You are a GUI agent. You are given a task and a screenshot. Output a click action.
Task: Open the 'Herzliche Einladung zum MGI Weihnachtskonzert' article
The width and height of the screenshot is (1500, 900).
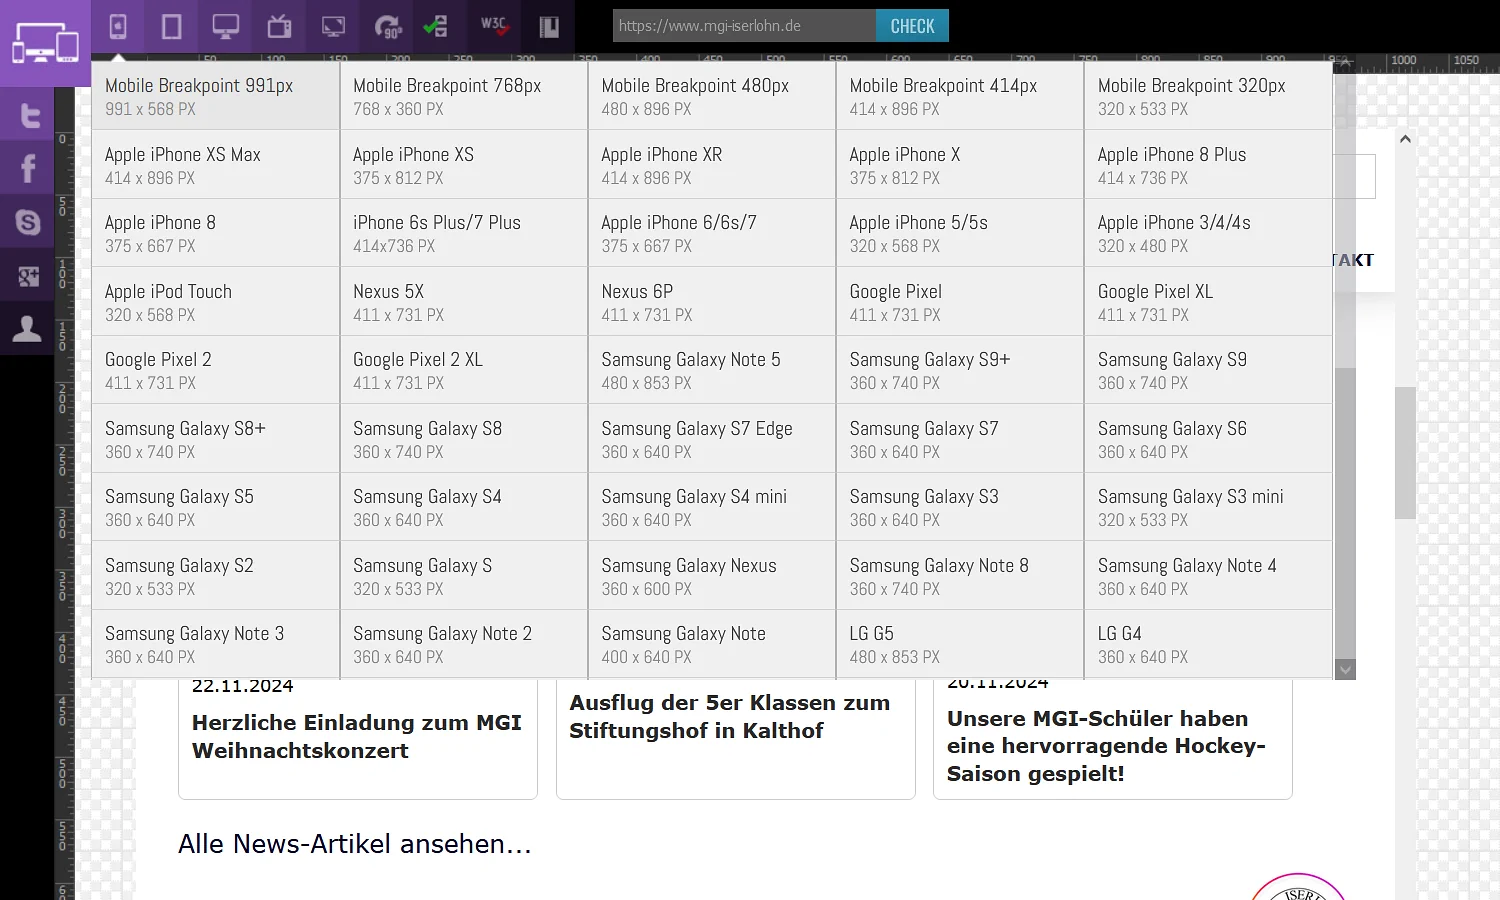tap(357, 736)
